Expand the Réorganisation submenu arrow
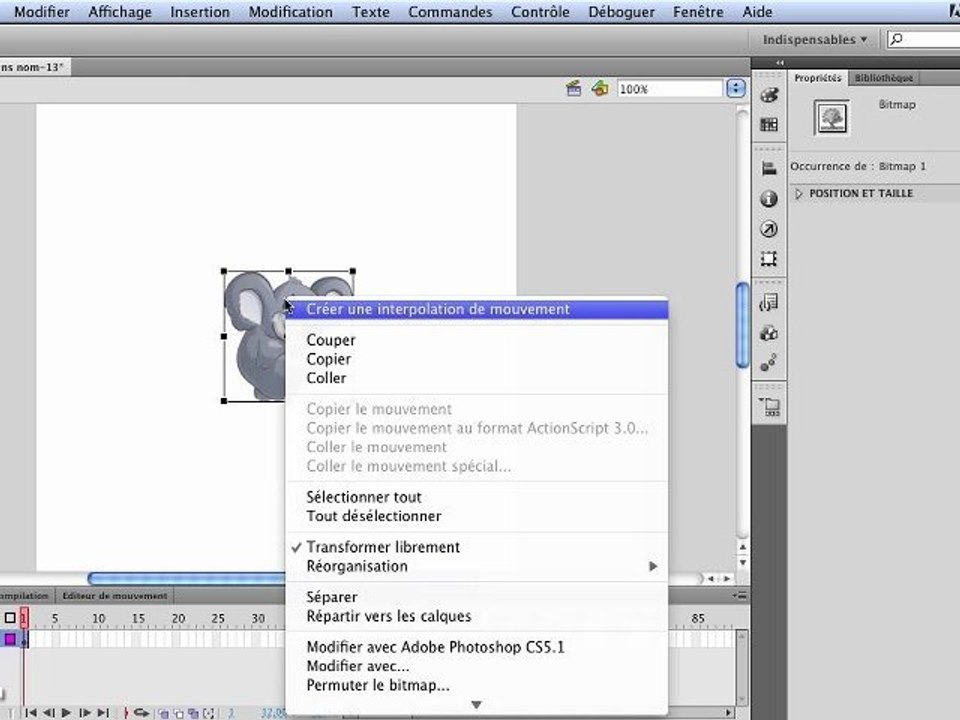This screenshot has height=720, width=960. tap(653, 566)
